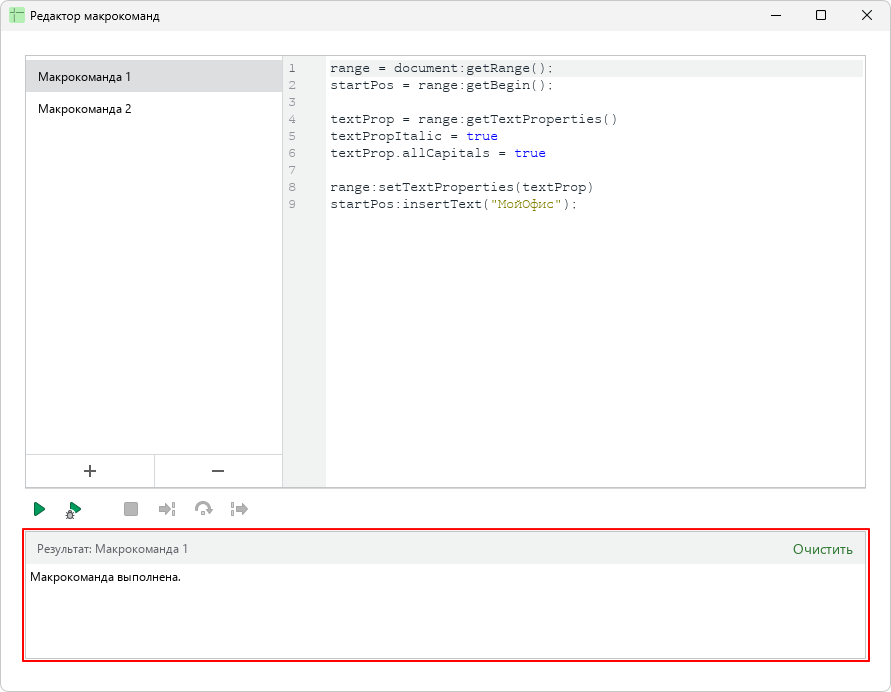Run the macro with the green play icon
Image resolution: width=891 pixels, height=692 pixels.
39,509
